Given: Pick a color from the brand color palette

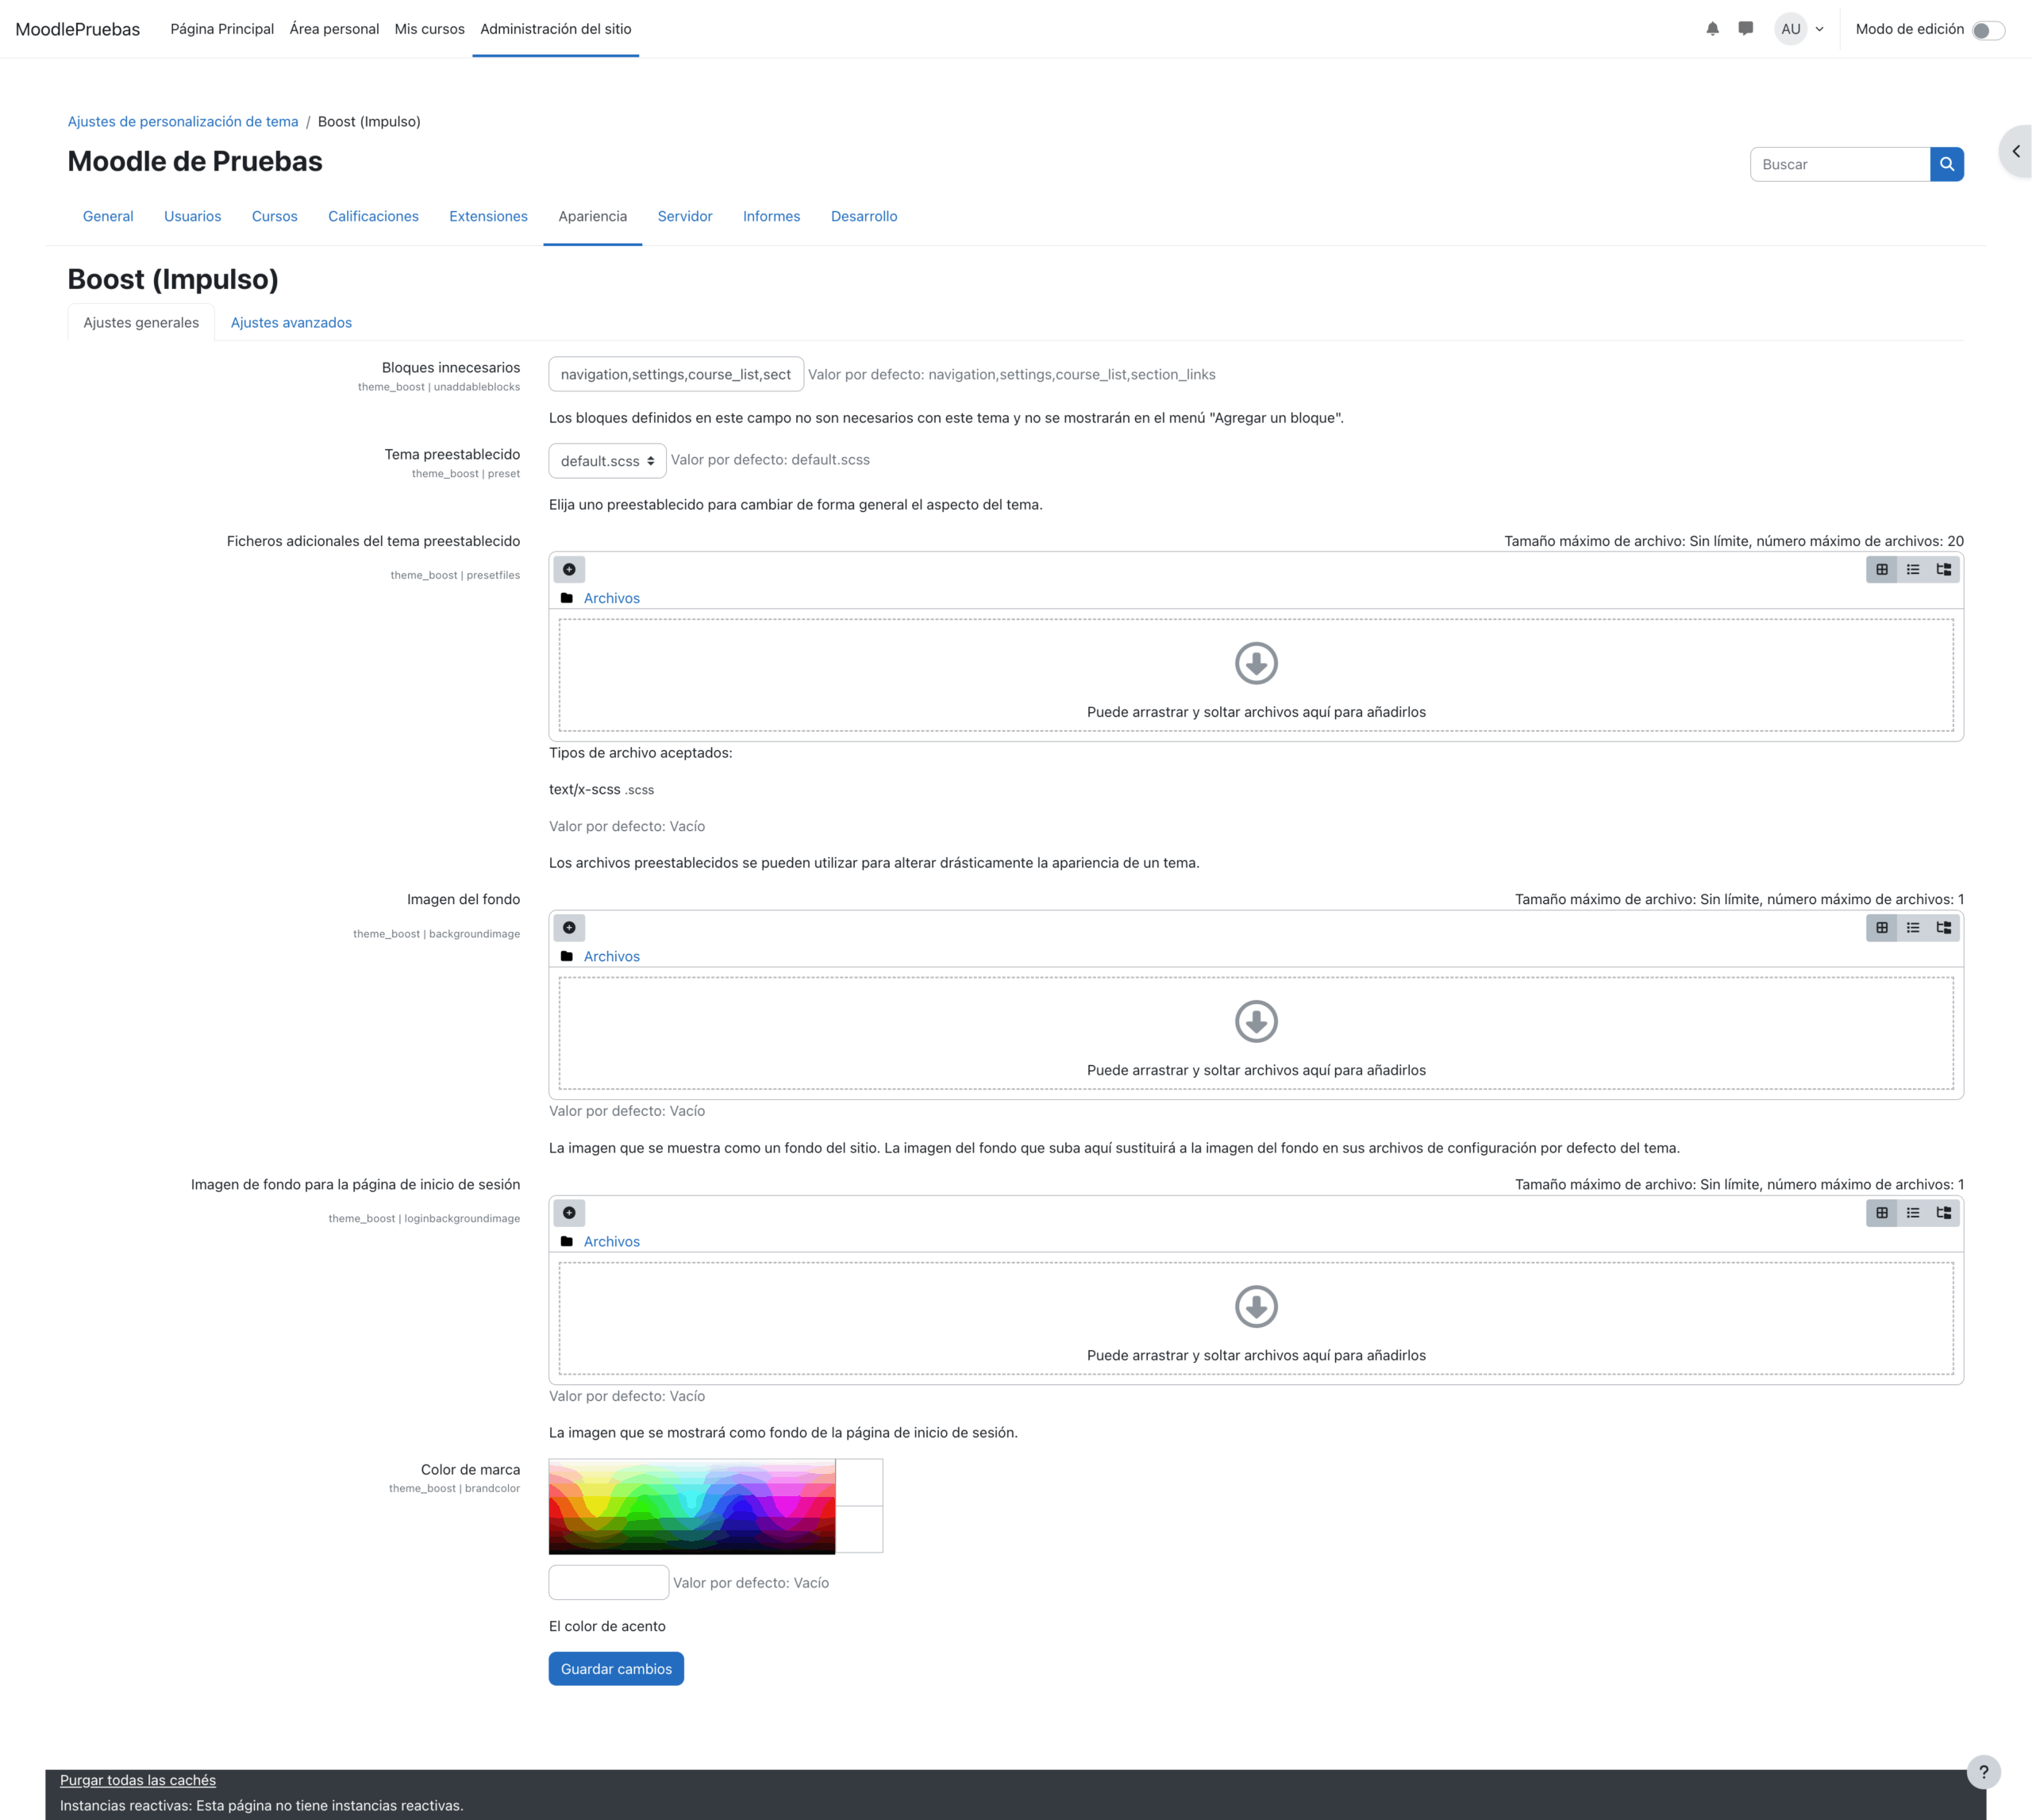Looking at the screenshot, I should 692,1506.
